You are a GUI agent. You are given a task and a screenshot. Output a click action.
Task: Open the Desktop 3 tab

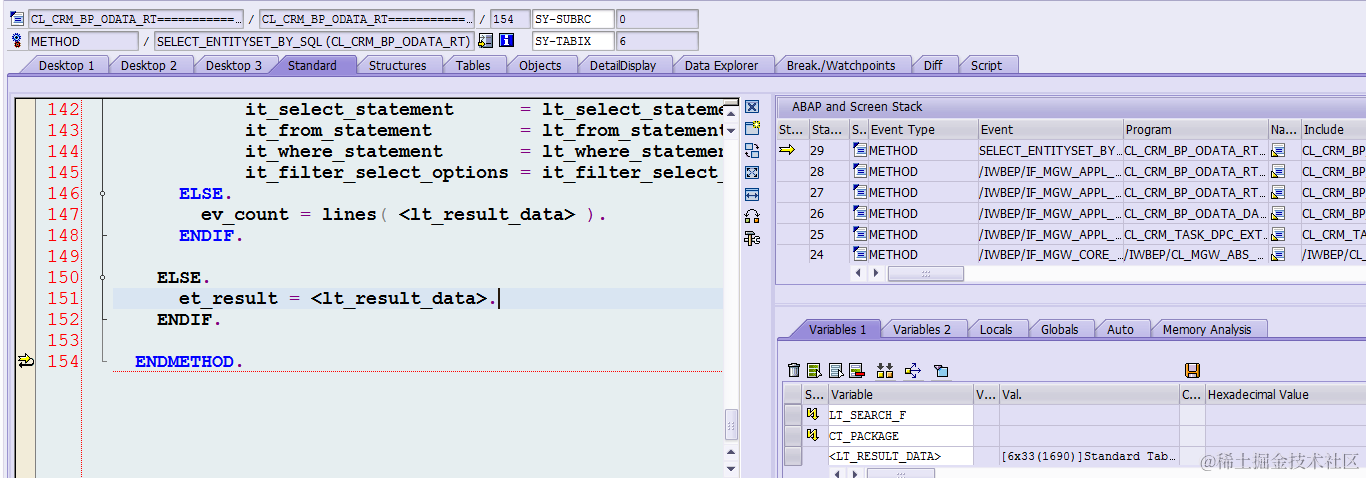click(x=233, y=65)
